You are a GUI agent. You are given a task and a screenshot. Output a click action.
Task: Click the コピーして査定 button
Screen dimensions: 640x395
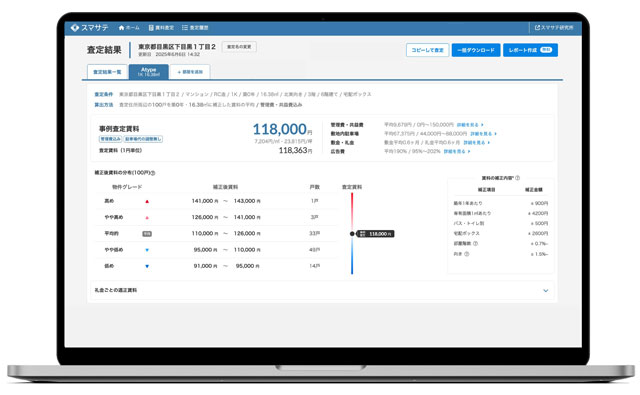coord(427,50)
